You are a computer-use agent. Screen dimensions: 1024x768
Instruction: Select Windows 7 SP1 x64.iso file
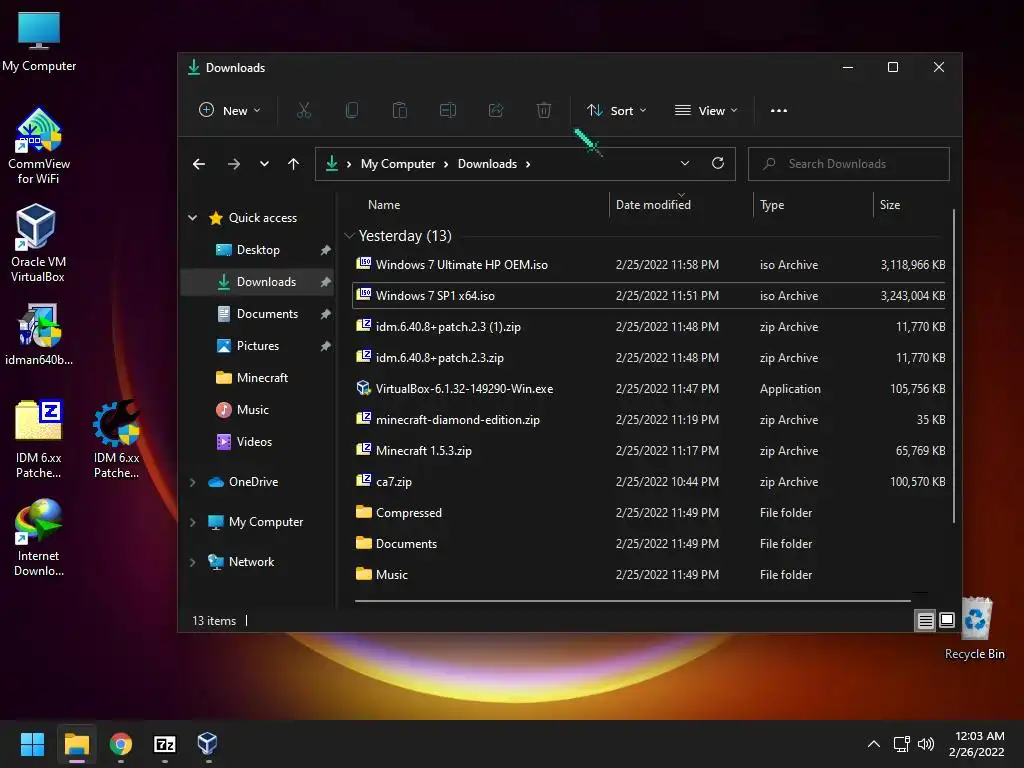(650, 296)
